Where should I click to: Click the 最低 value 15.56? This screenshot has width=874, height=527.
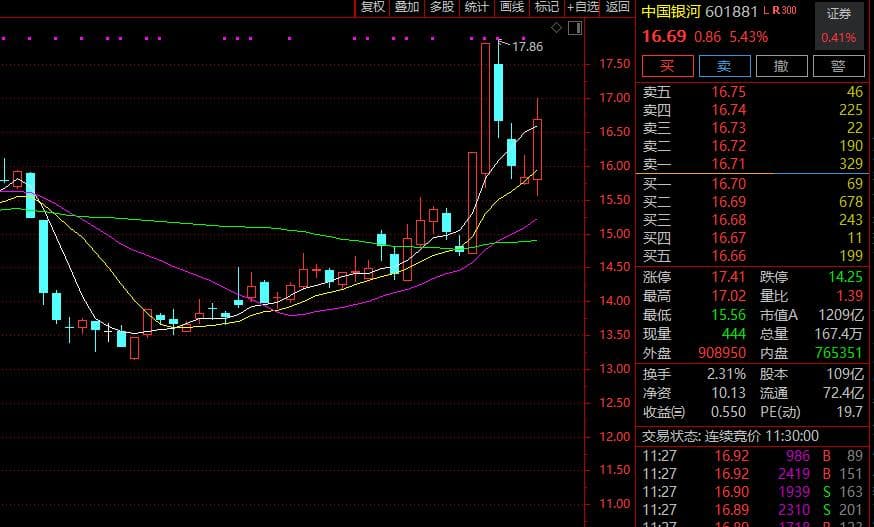coord(729,315)
